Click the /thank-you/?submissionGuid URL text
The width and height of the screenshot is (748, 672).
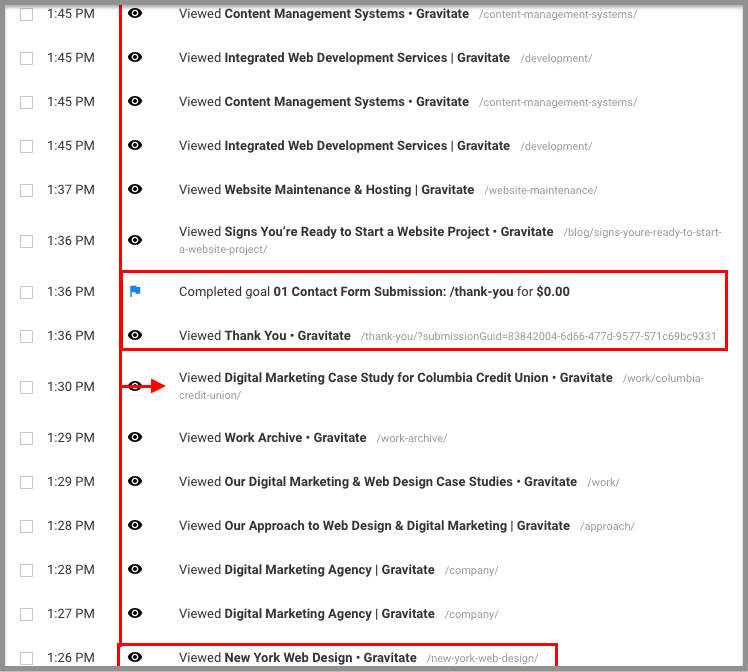[538, 336]
